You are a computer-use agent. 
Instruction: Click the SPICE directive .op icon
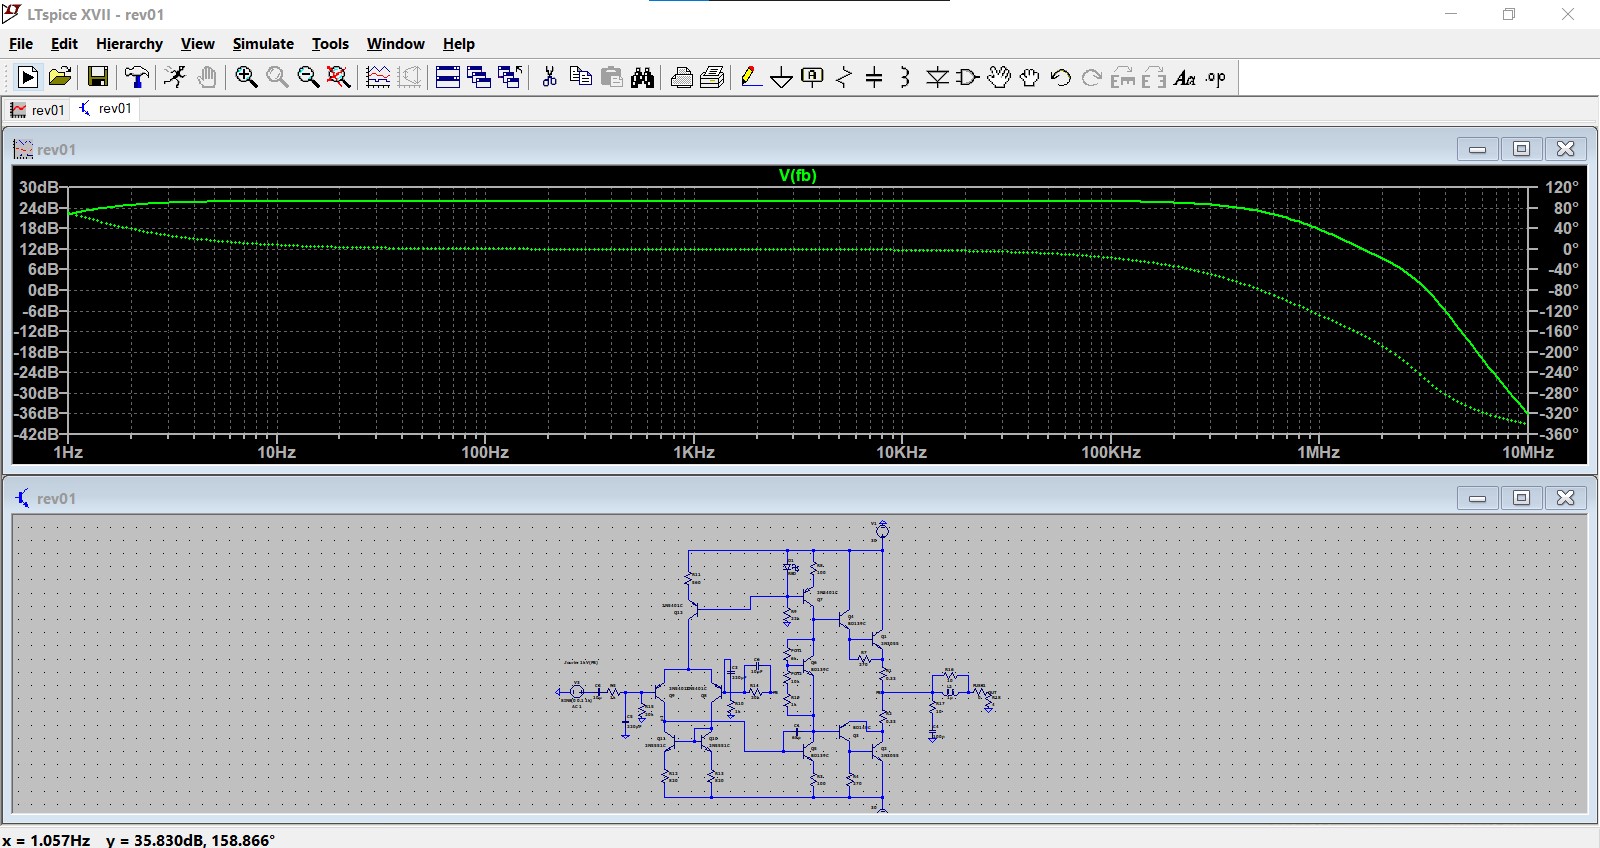coord(1216,77)
